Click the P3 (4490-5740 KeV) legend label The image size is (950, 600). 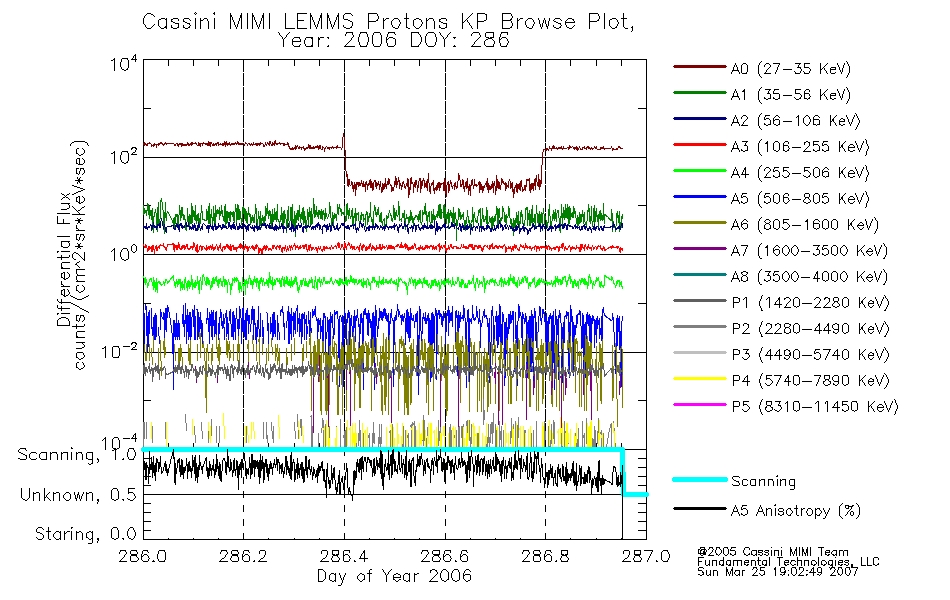click(811, 355)
